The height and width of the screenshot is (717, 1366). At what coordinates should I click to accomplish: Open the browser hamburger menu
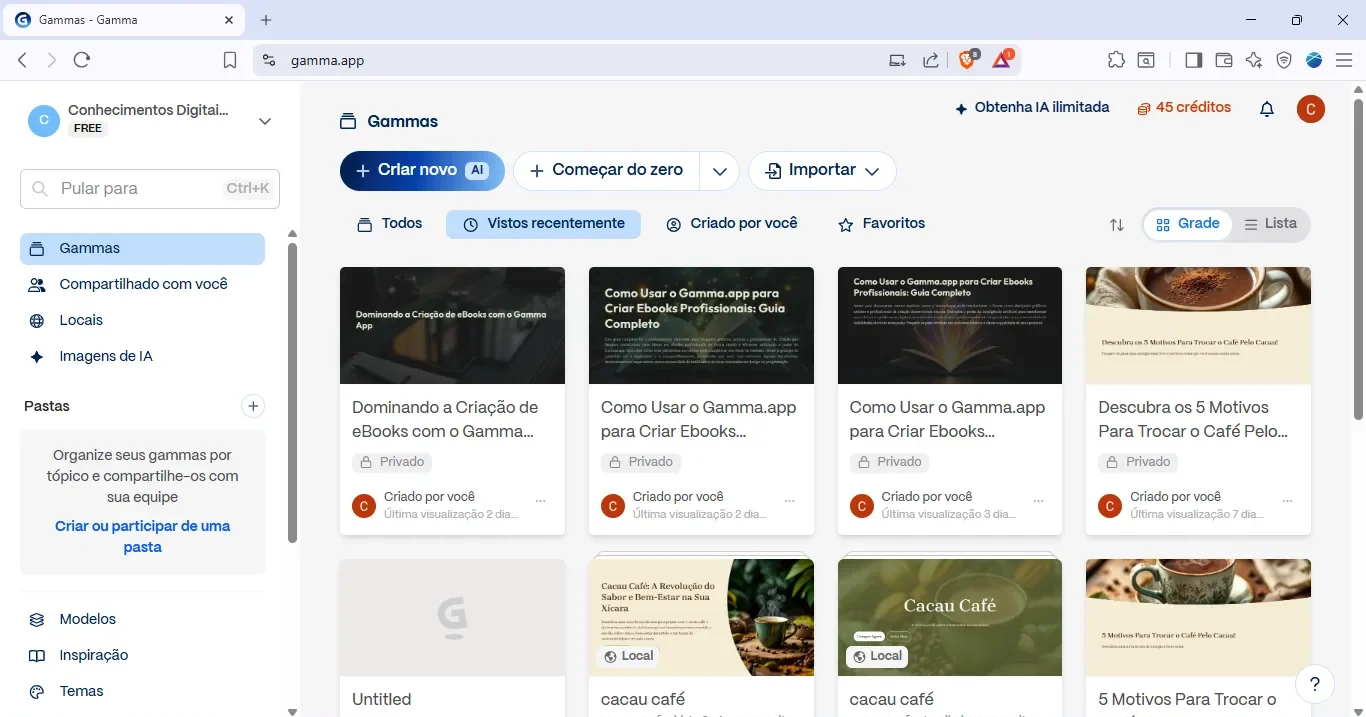(1344, 60)
